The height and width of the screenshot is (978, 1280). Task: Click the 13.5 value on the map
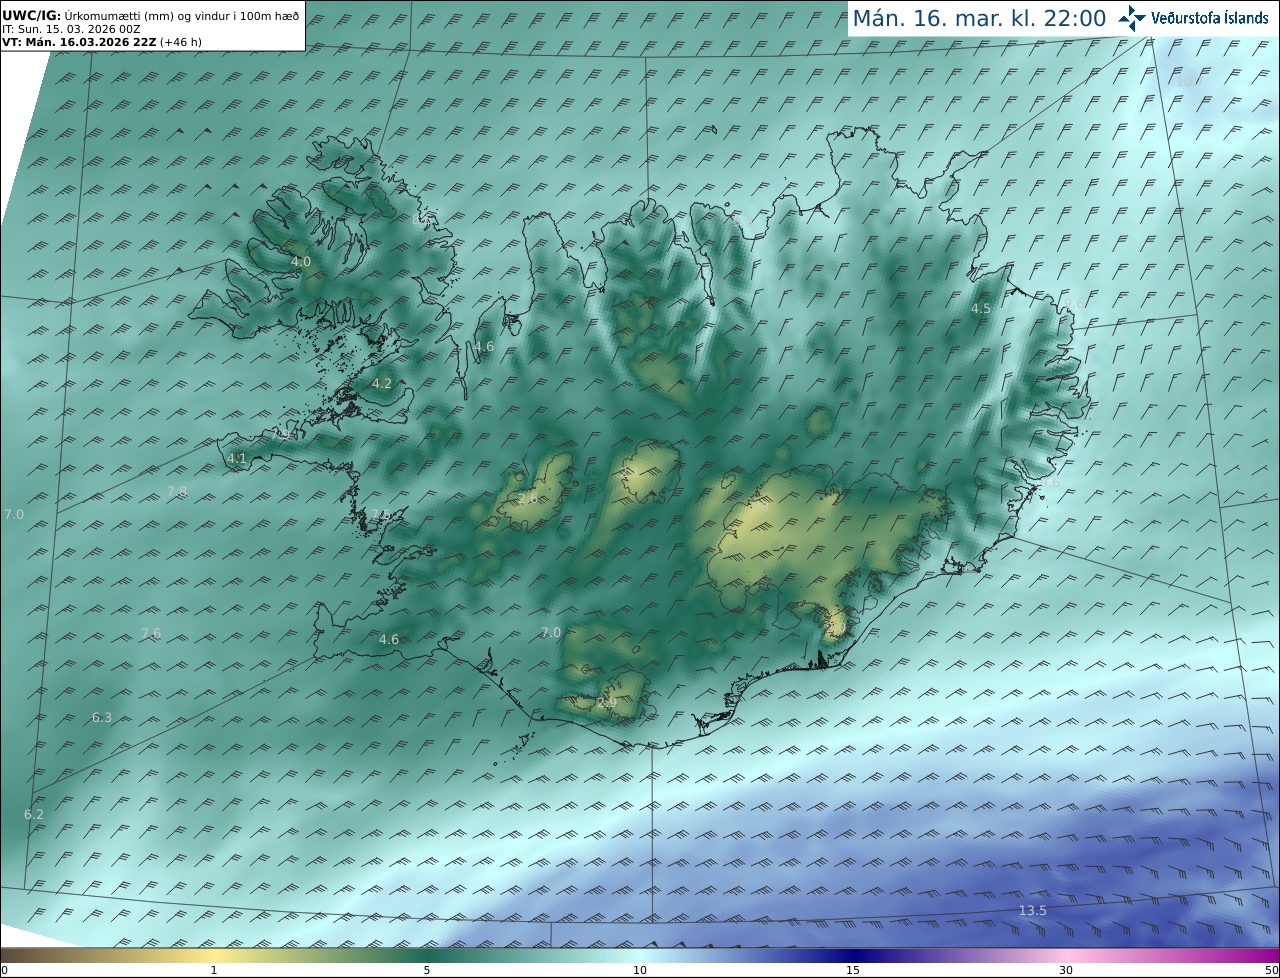coord(1033,910)
